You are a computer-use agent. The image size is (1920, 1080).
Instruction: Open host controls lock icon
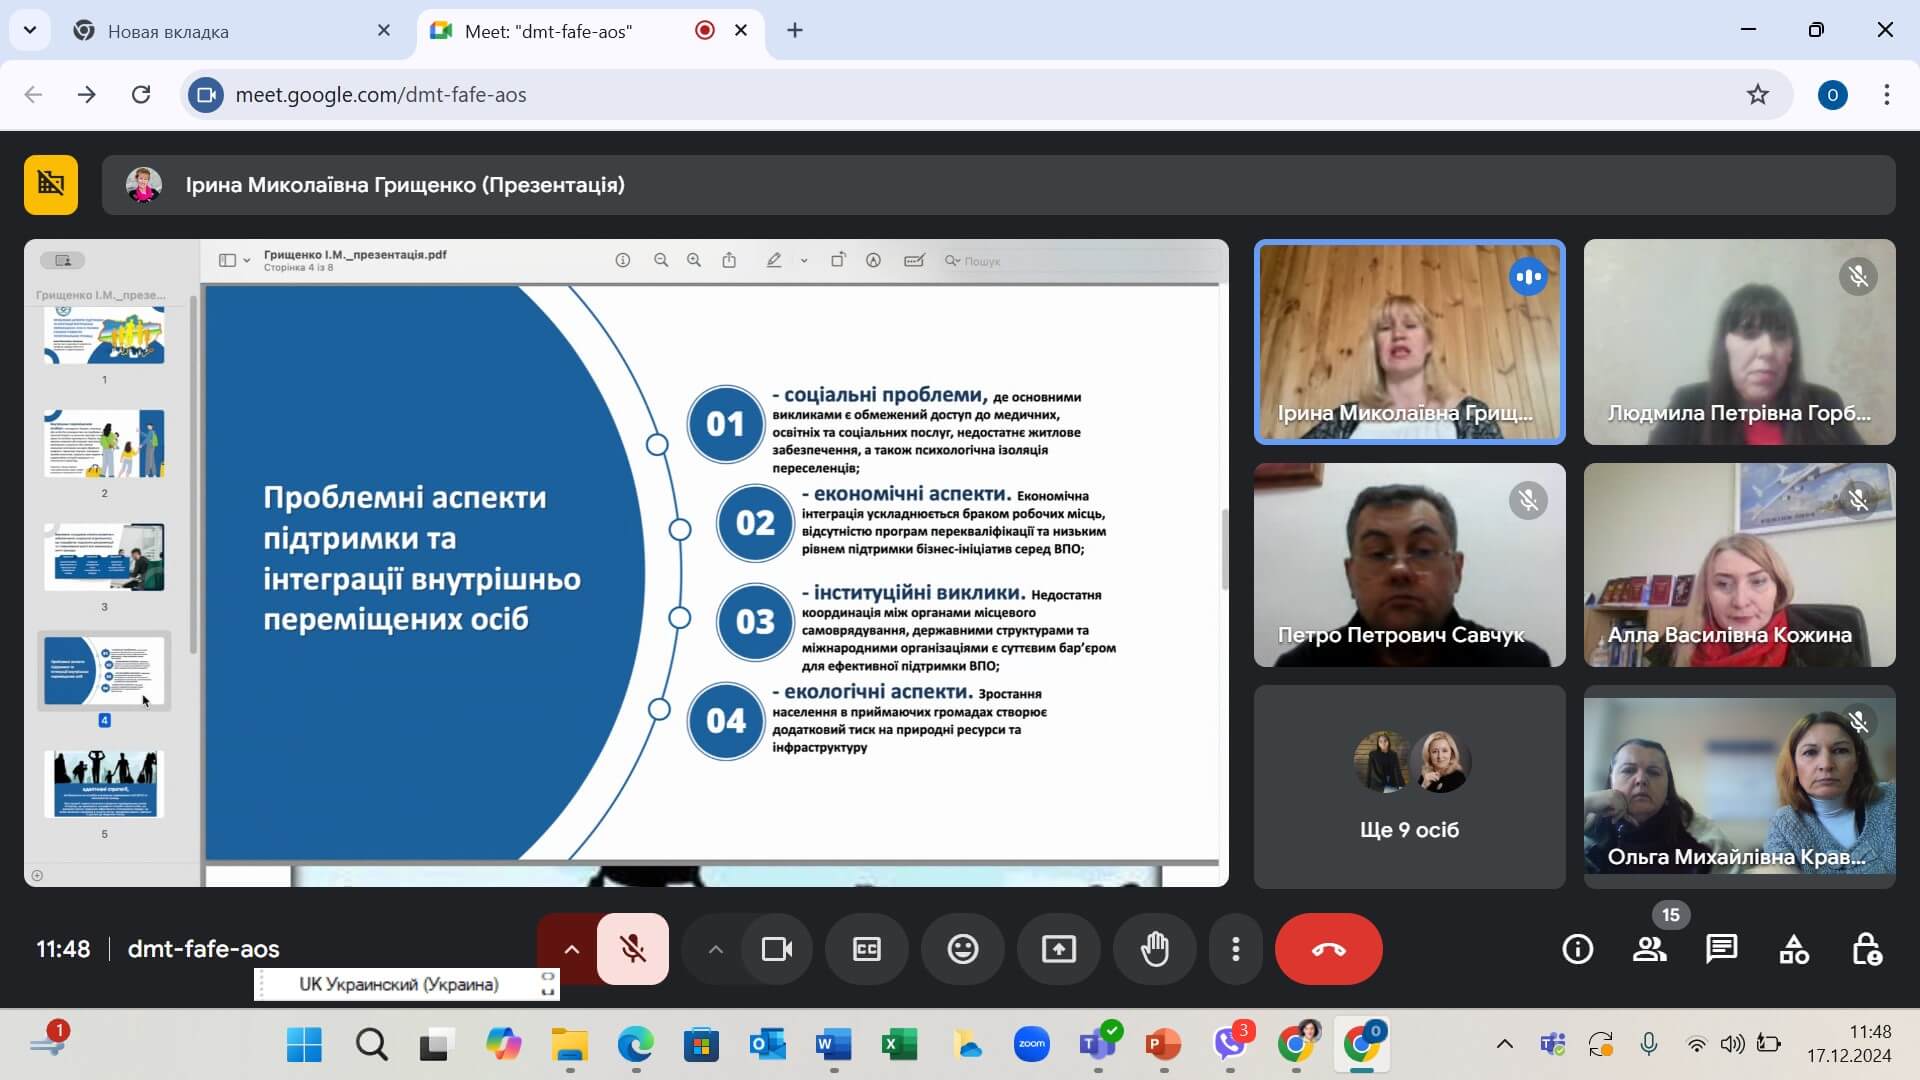click(1866, 949)
